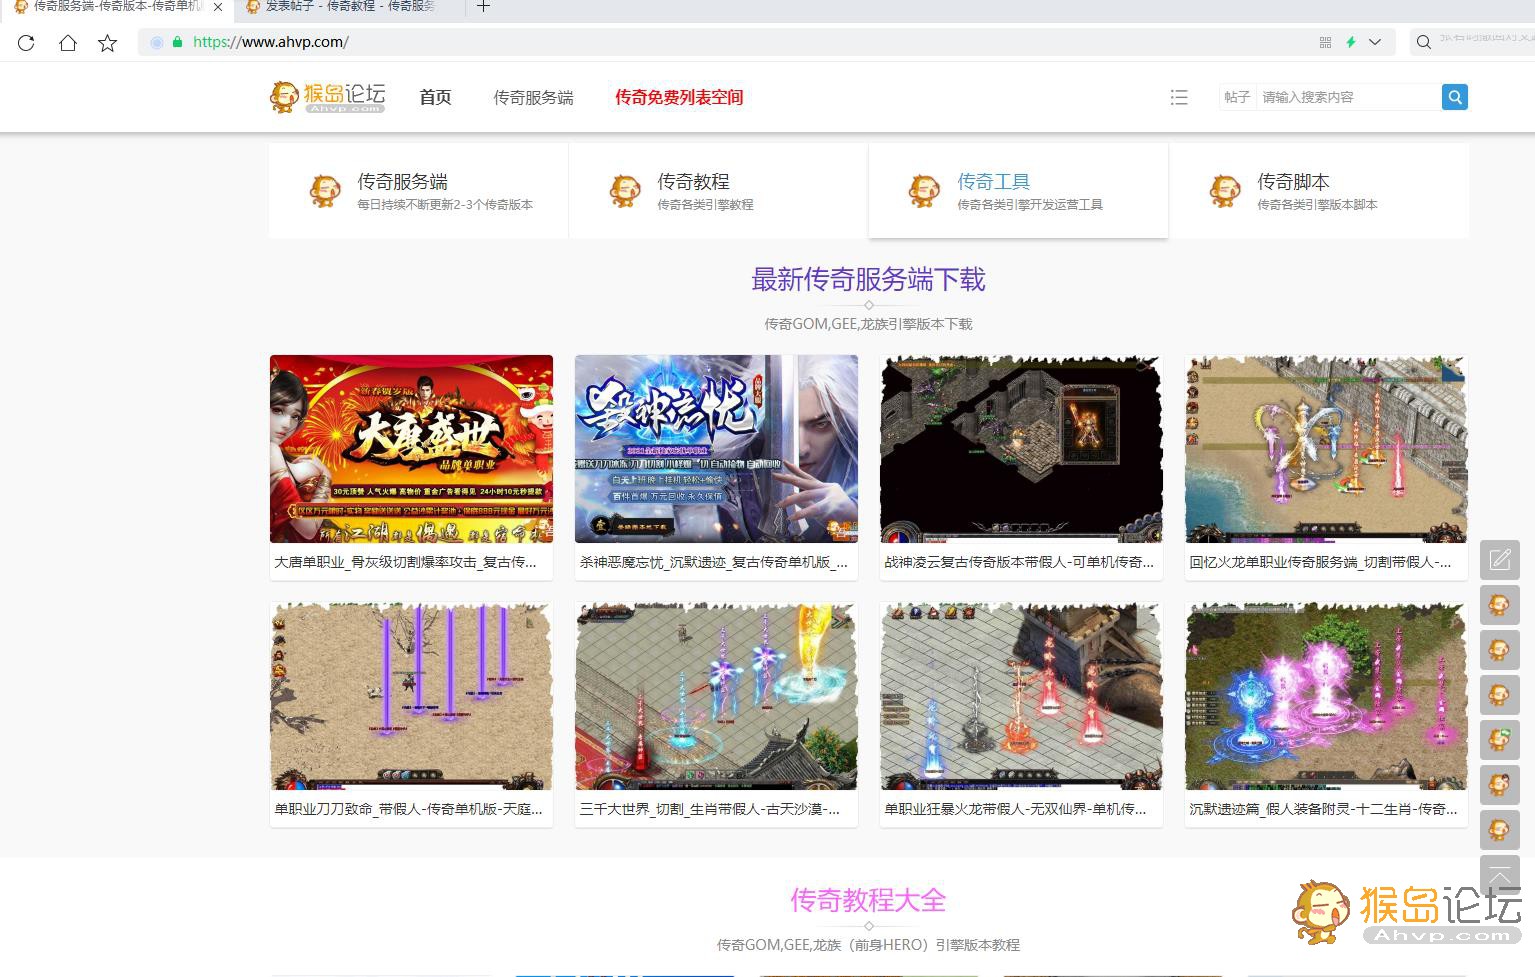Image resolution: width=1535 pixels, height=977 pixels.
Task: Click the 请输入搜索内容 search field
Action: click(x=1347, y=97)
